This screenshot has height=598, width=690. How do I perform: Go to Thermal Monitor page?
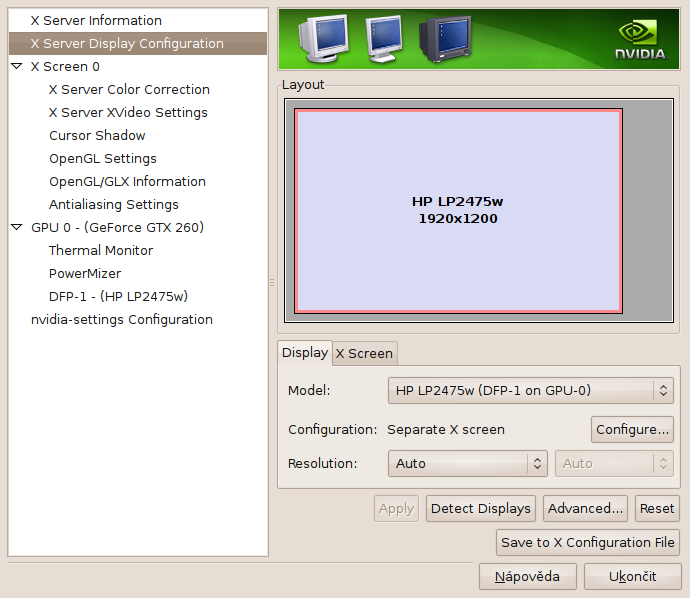click(x=101, y=250)
